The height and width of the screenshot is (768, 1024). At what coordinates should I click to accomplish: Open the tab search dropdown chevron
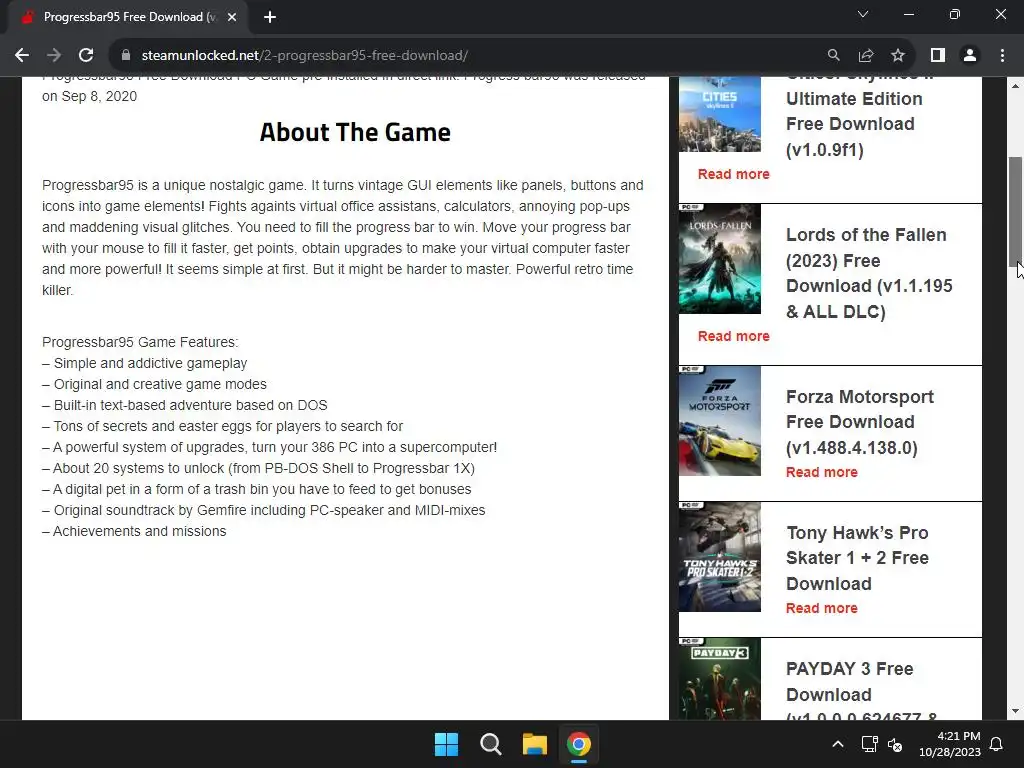(x=863, y=14)
